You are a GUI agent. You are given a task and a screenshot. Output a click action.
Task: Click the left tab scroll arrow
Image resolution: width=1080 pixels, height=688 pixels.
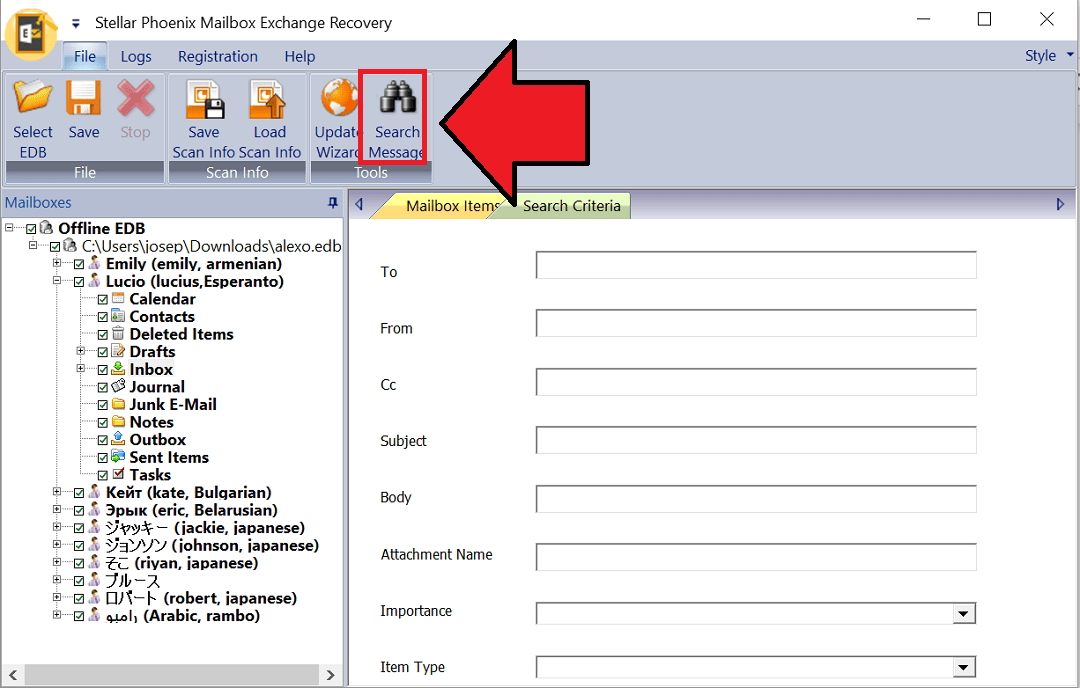pyautogui.click(x=359, y=205)
